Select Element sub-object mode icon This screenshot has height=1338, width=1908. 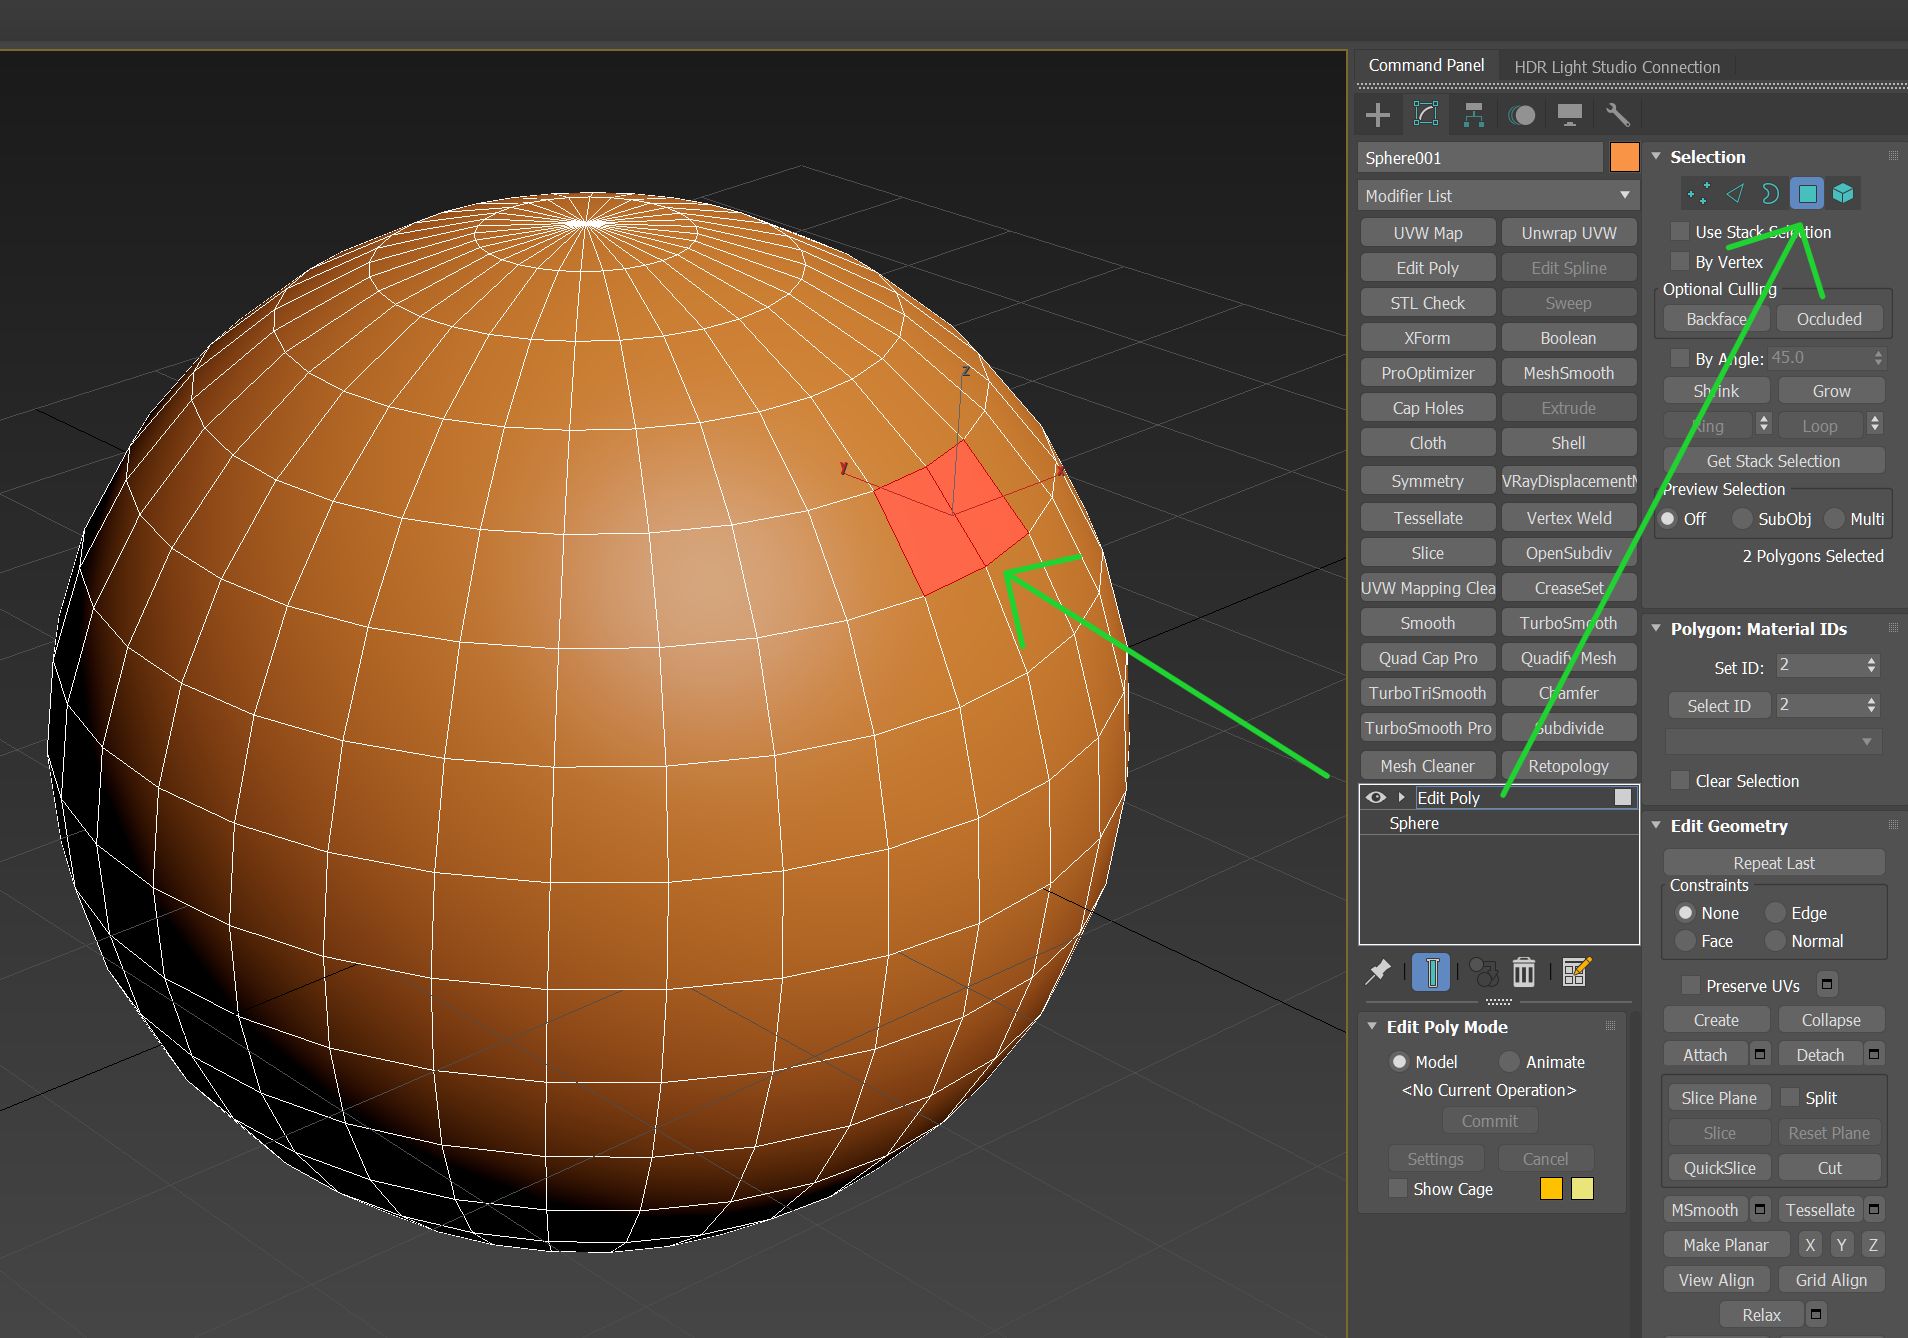(1843, 193)
